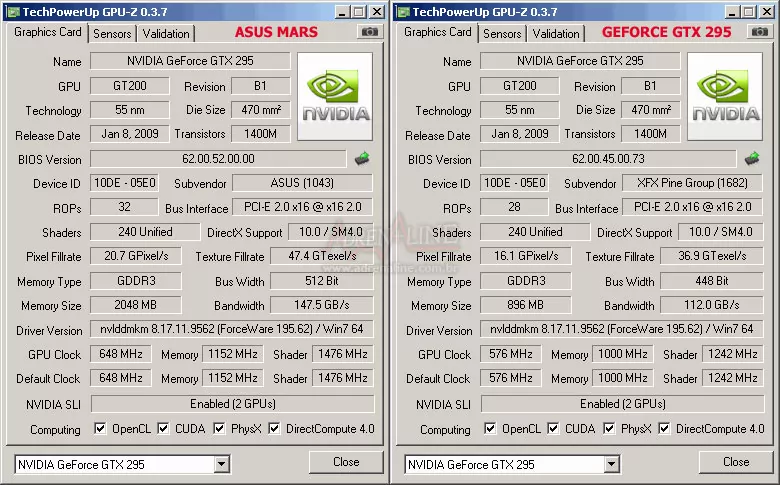Click the camera screenshot icon in GEFORCE GTX 295 window
Screen dimensions: 780x485
(760, 32)
